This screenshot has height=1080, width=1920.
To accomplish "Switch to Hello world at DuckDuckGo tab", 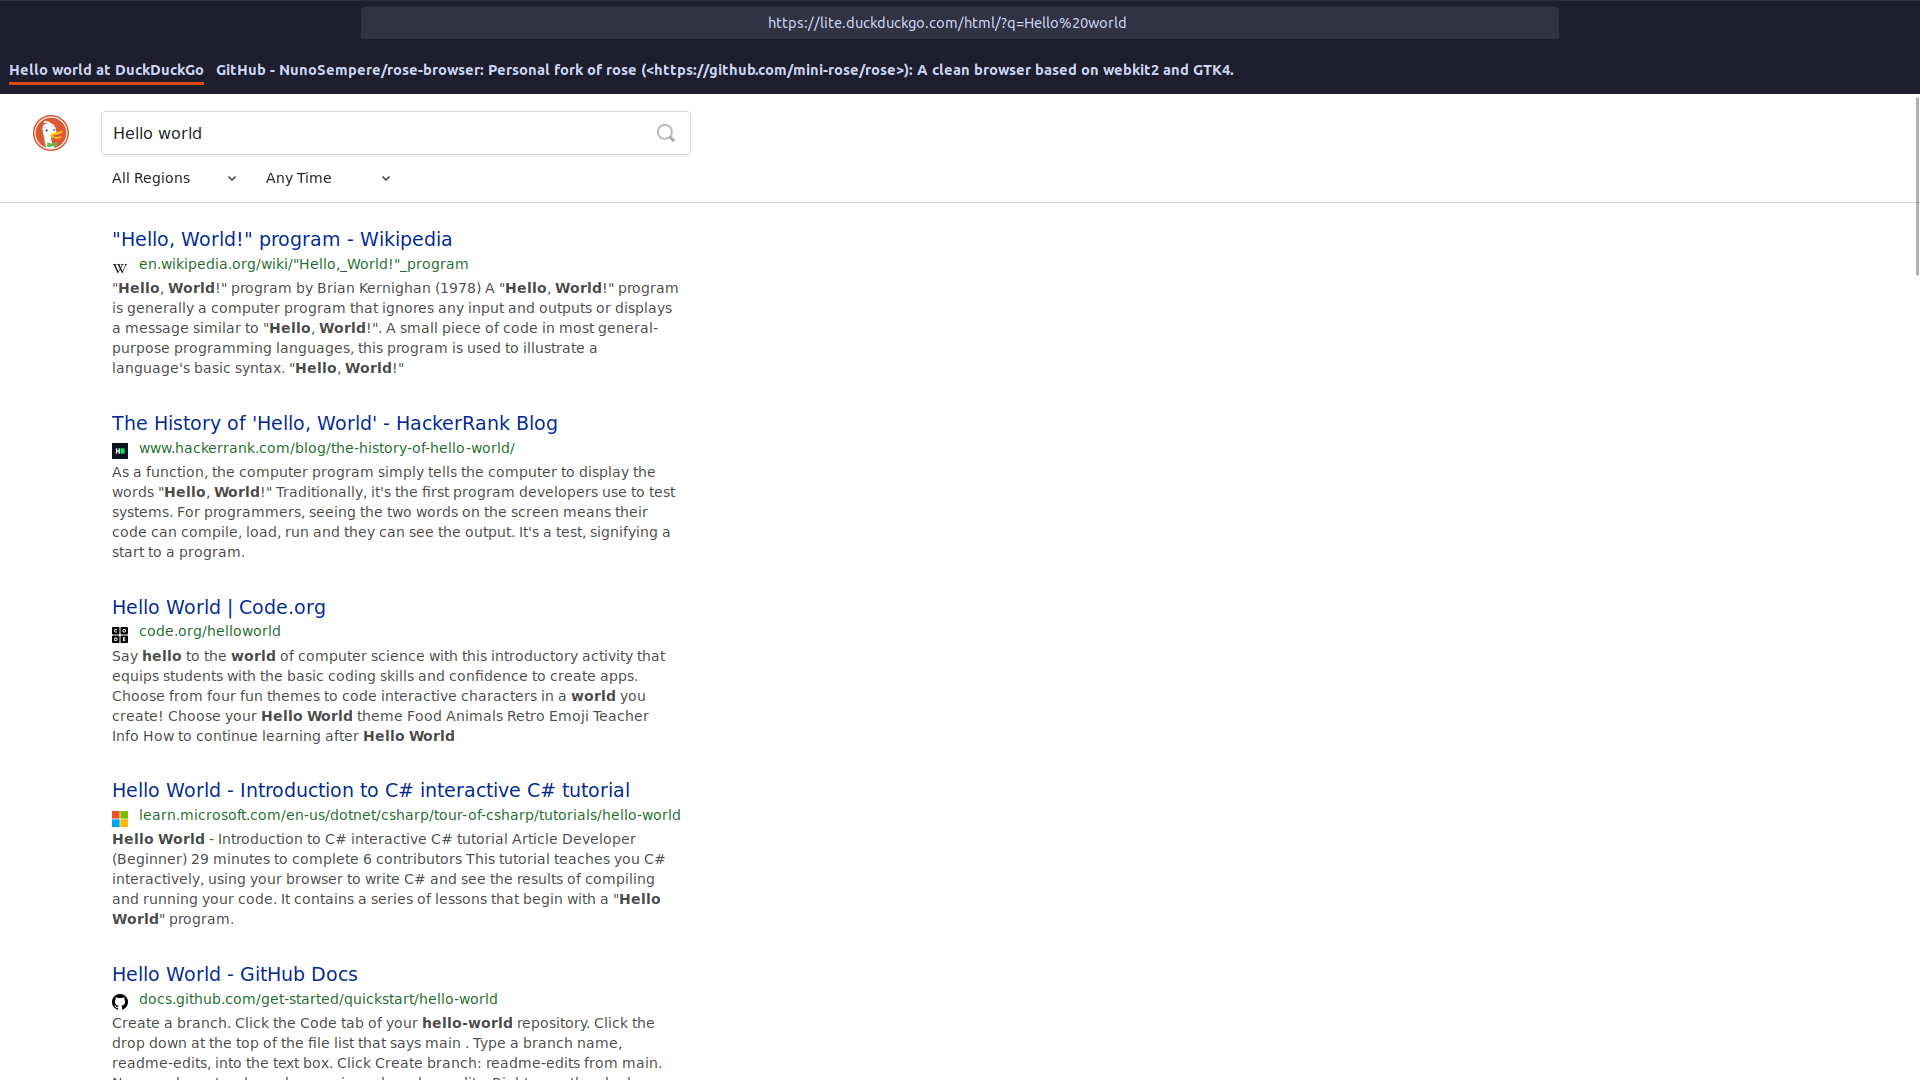I will pyautogui.click(x=106, y=70).
